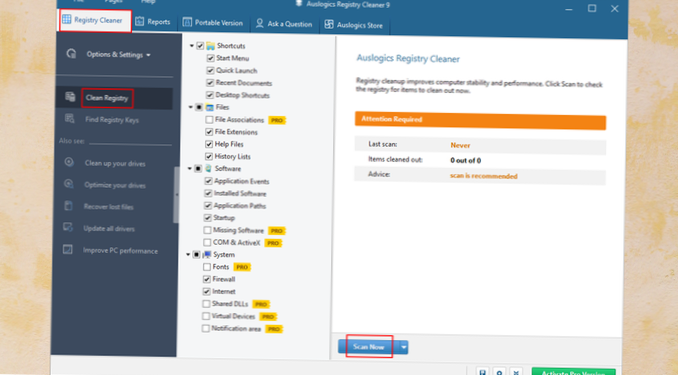Collapse the Files tree group

pyautogui.click(x=191, y=107)
